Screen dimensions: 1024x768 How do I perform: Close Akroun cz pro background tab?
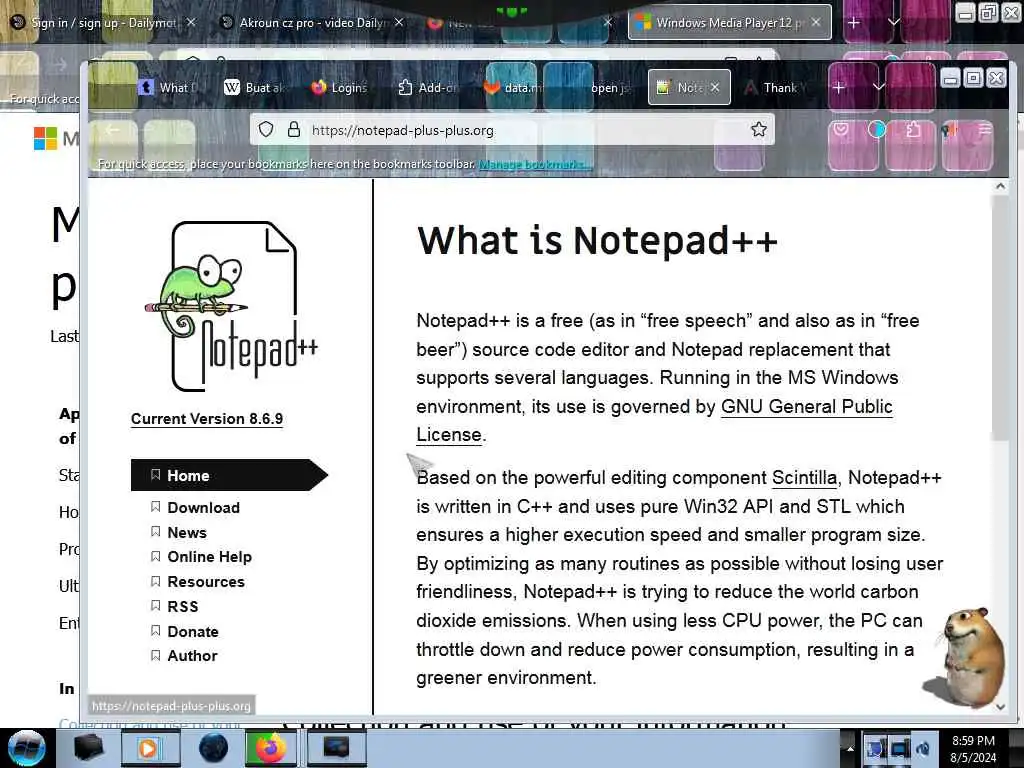pos(399,22)
